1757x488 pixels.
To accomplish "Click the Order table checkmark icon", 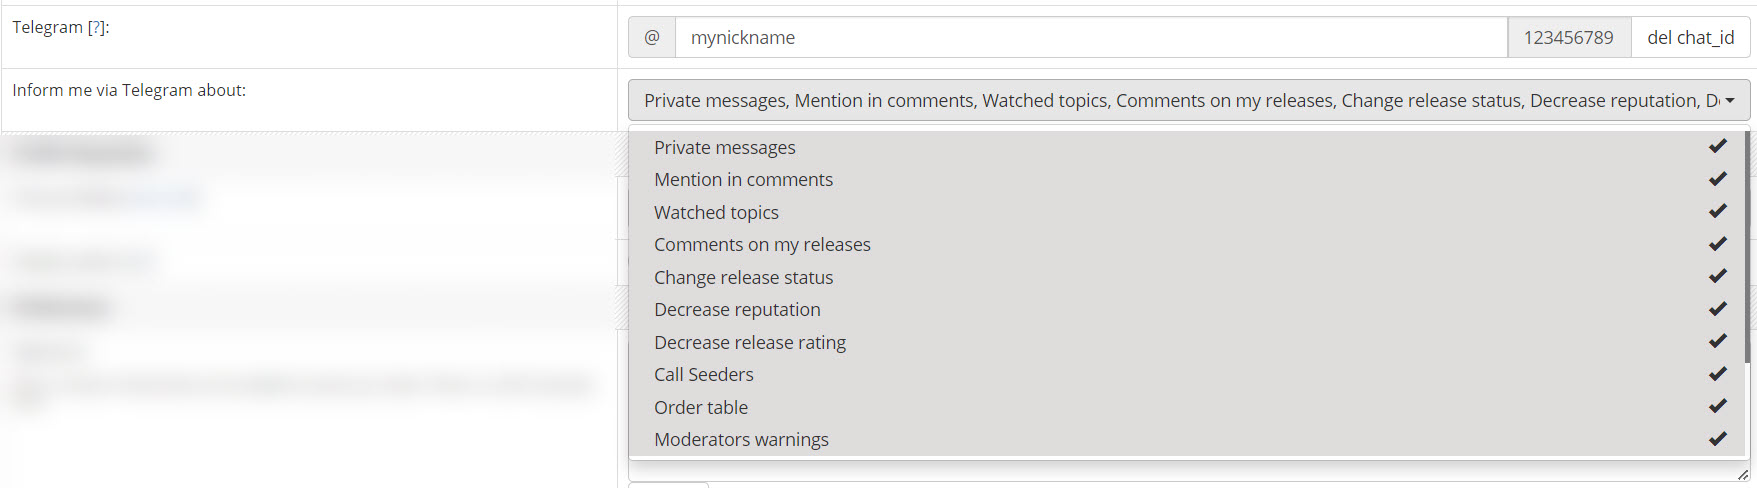I will [1717, 407].
